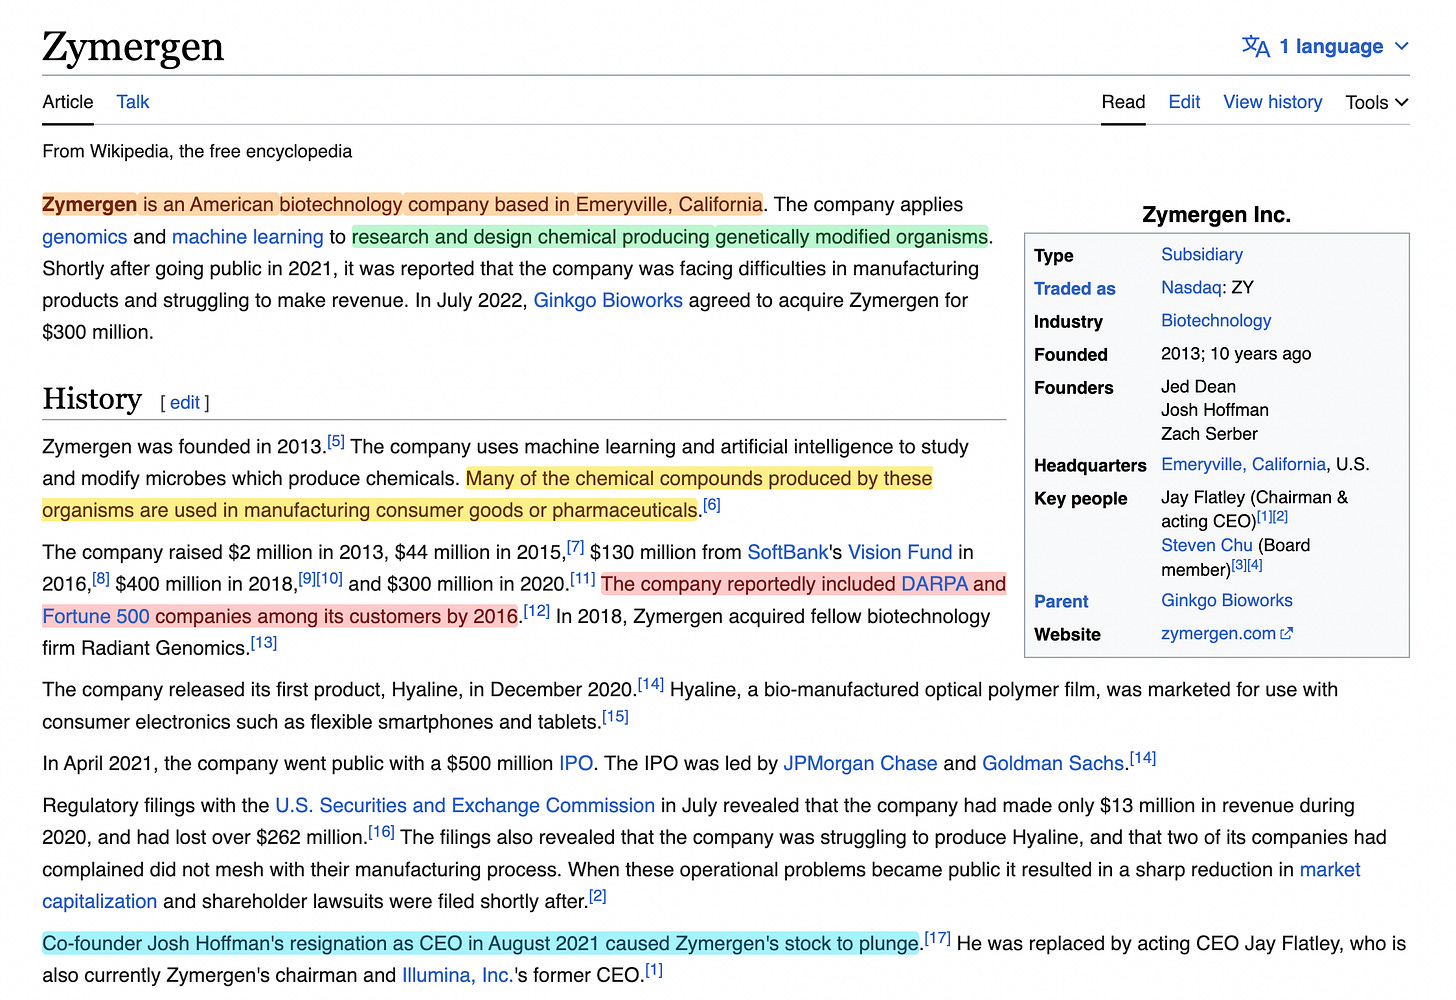Open the View history tab
1456x1000 pixels.
point(1273,102)
